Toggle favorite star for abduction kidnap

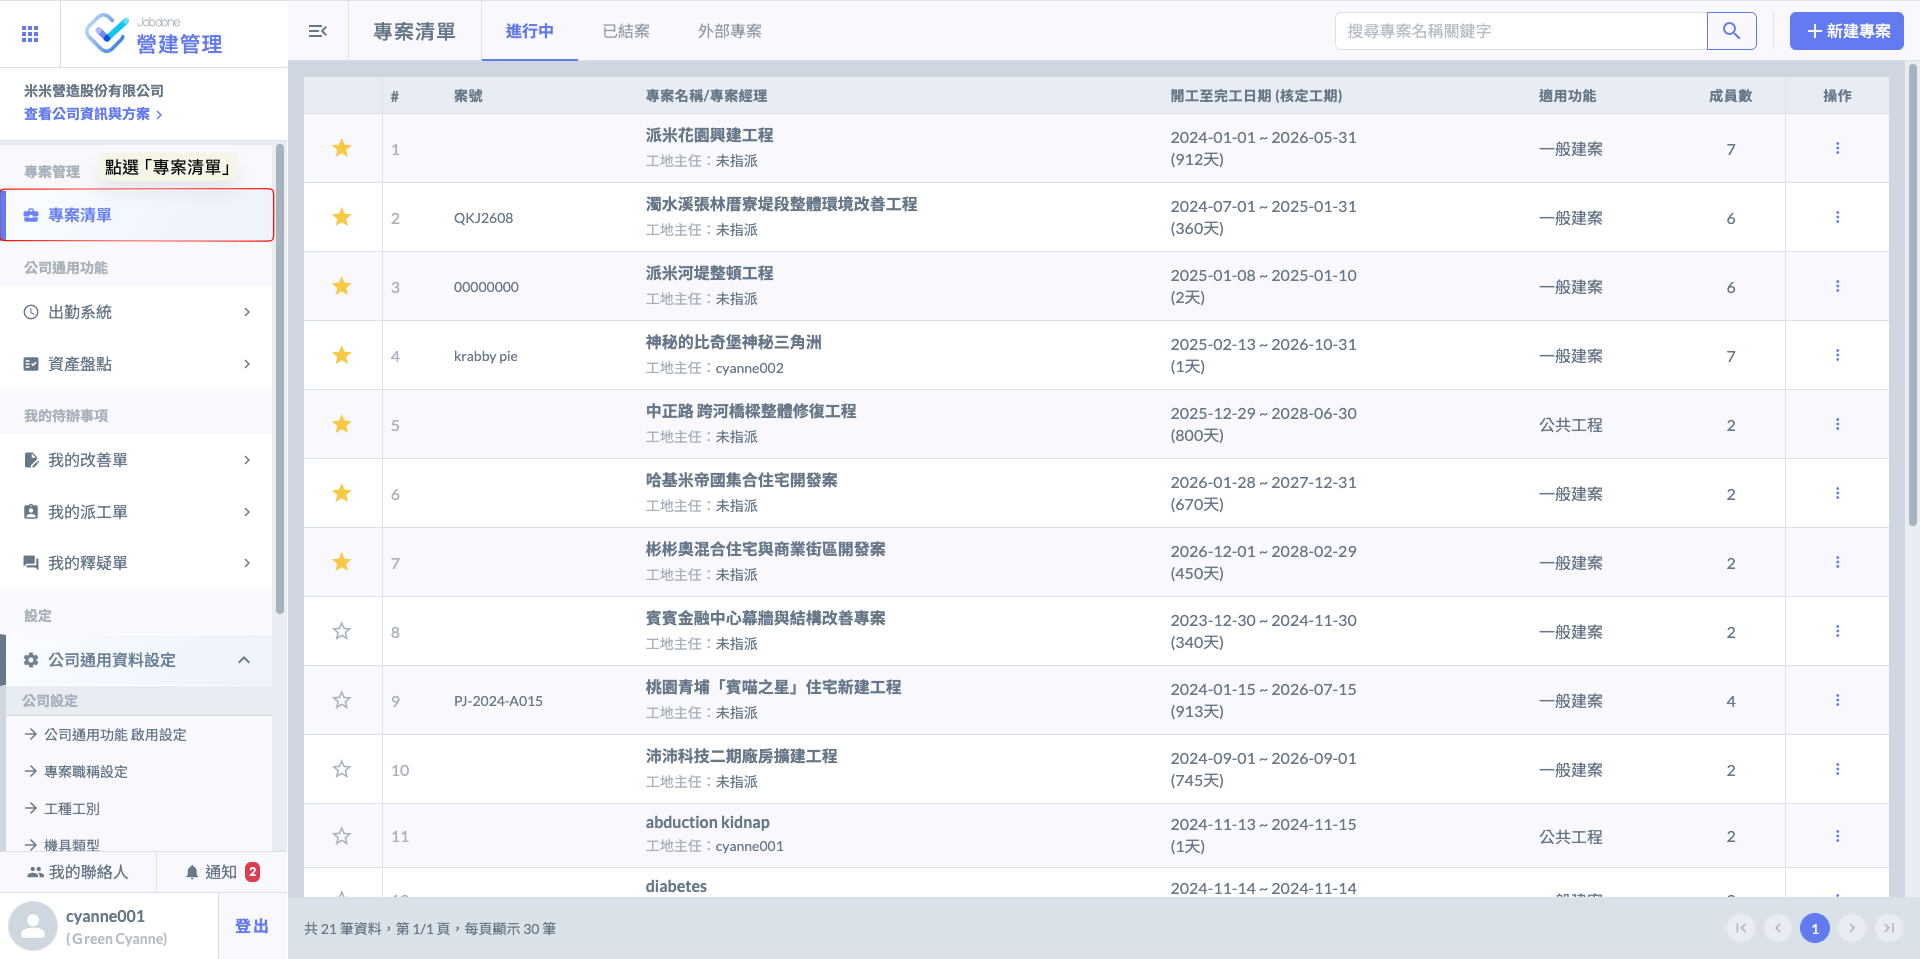pos(342,836)
